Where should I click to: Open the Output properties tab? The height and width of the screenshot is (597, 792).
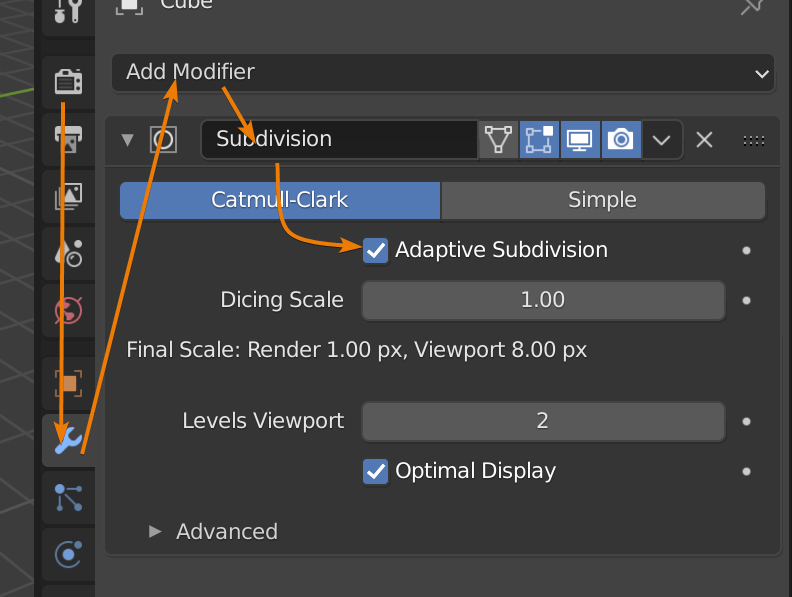tap(68, 139)
